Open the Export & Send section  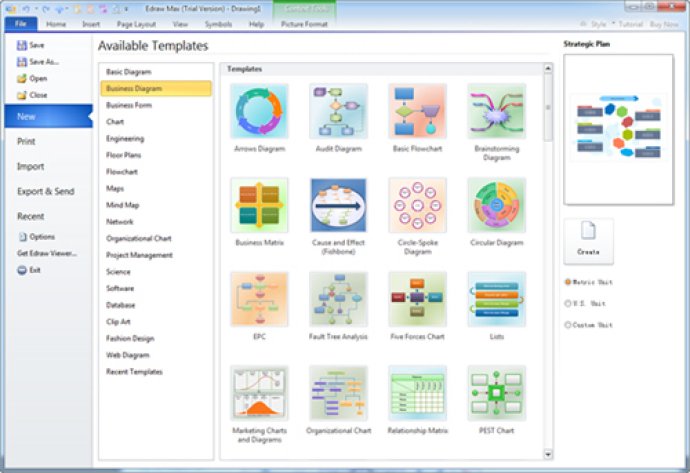point(46,191)
